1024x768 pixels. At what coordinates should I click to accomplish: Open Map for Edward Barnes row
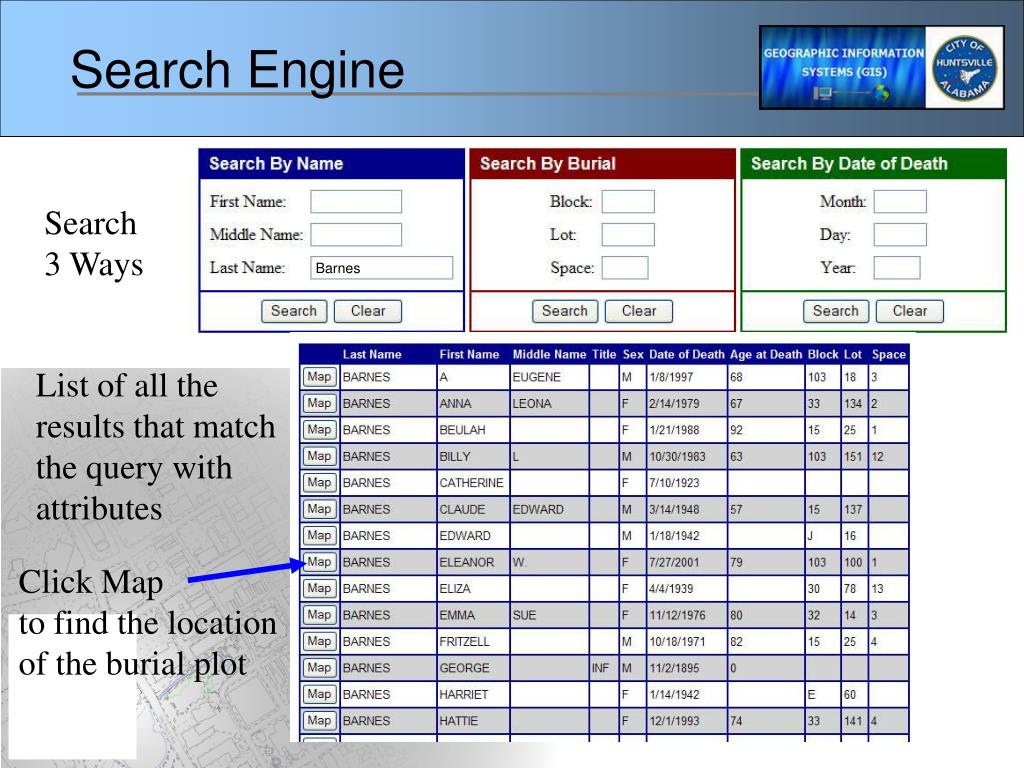coord(319,536)
